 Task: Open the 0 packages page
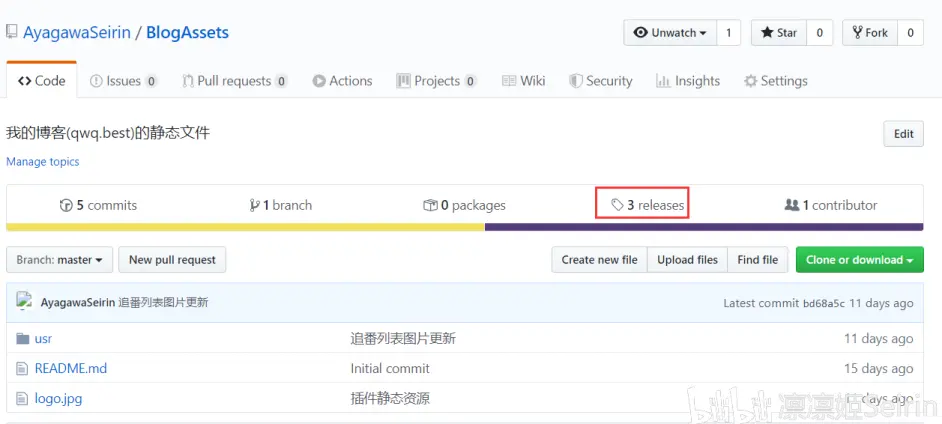tap(465, 205)
